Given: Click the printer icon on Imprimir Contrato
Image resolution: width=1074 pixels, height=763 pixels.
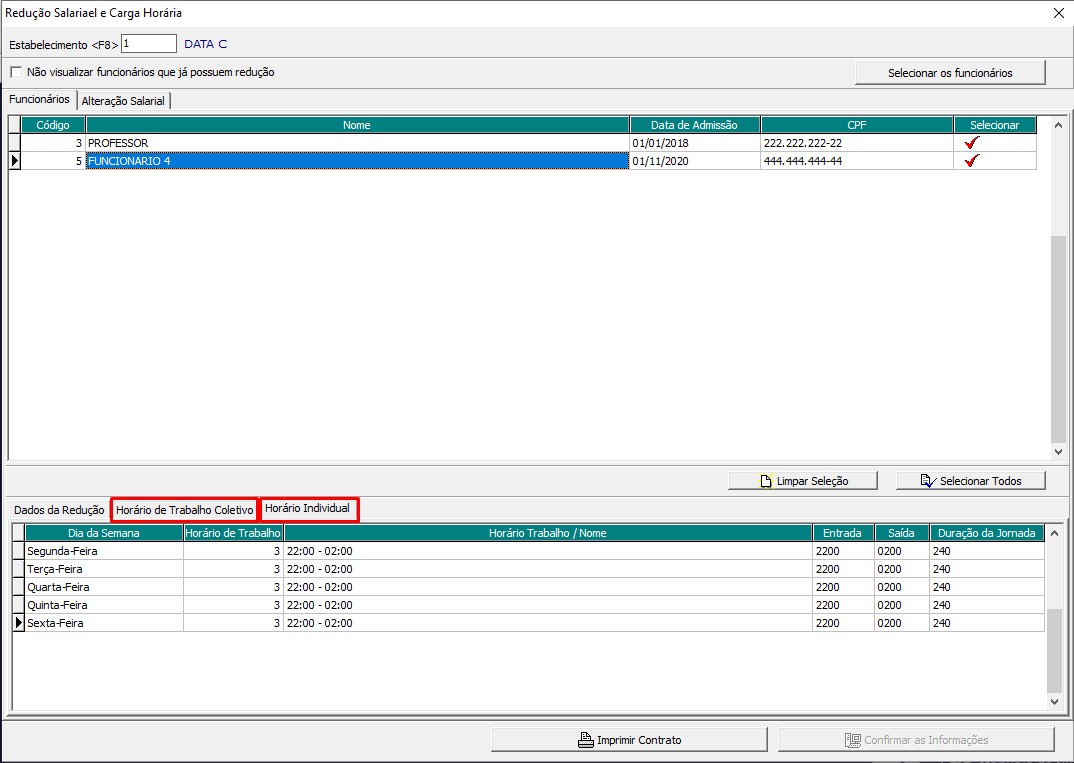Looking at the screenshot, I should 586,740.
